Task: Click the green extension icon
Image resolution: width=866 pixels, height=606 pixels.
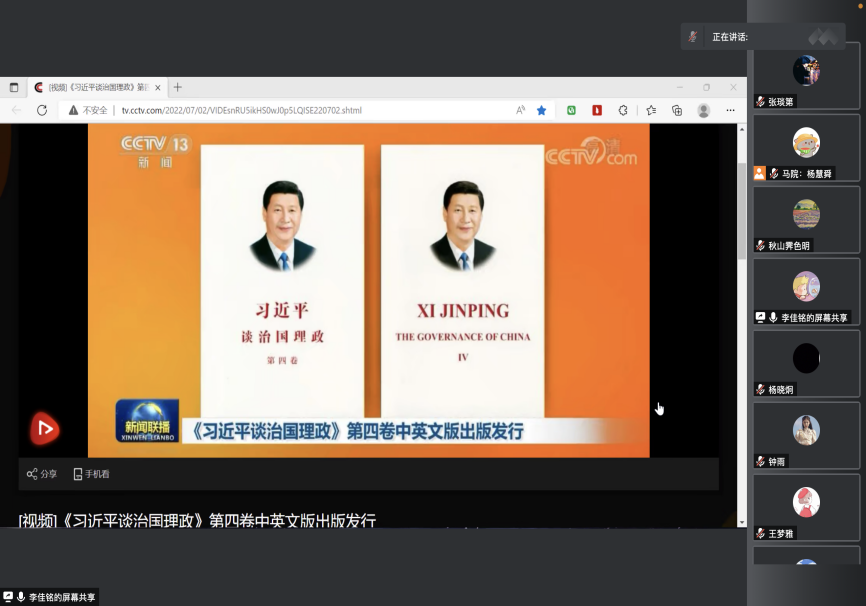Action: pos(571,110)
